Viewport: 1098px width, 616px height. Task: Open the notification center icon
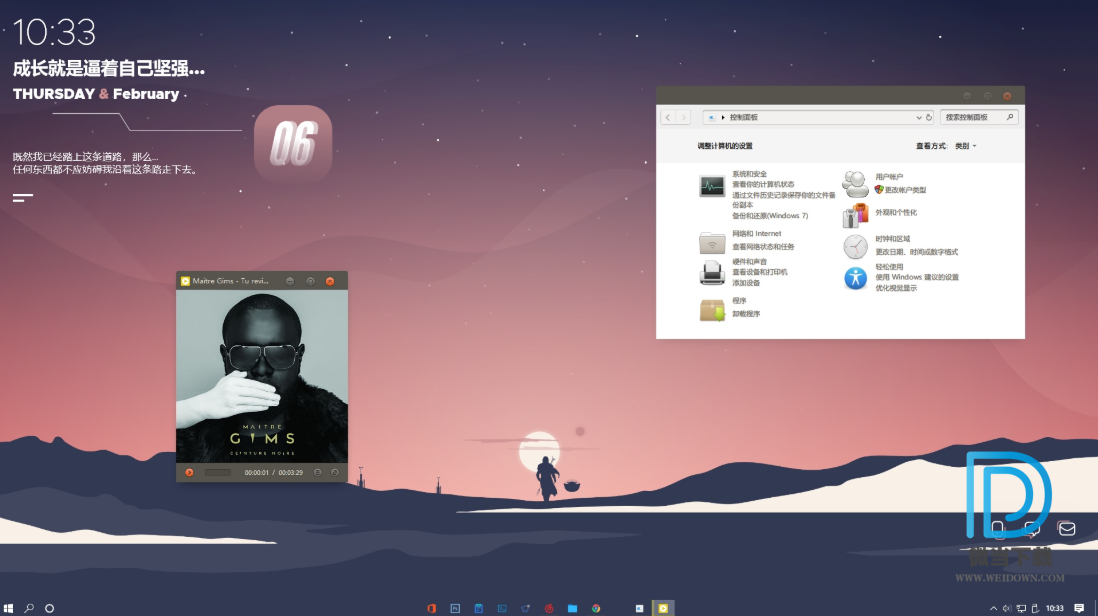[1079, 608]
